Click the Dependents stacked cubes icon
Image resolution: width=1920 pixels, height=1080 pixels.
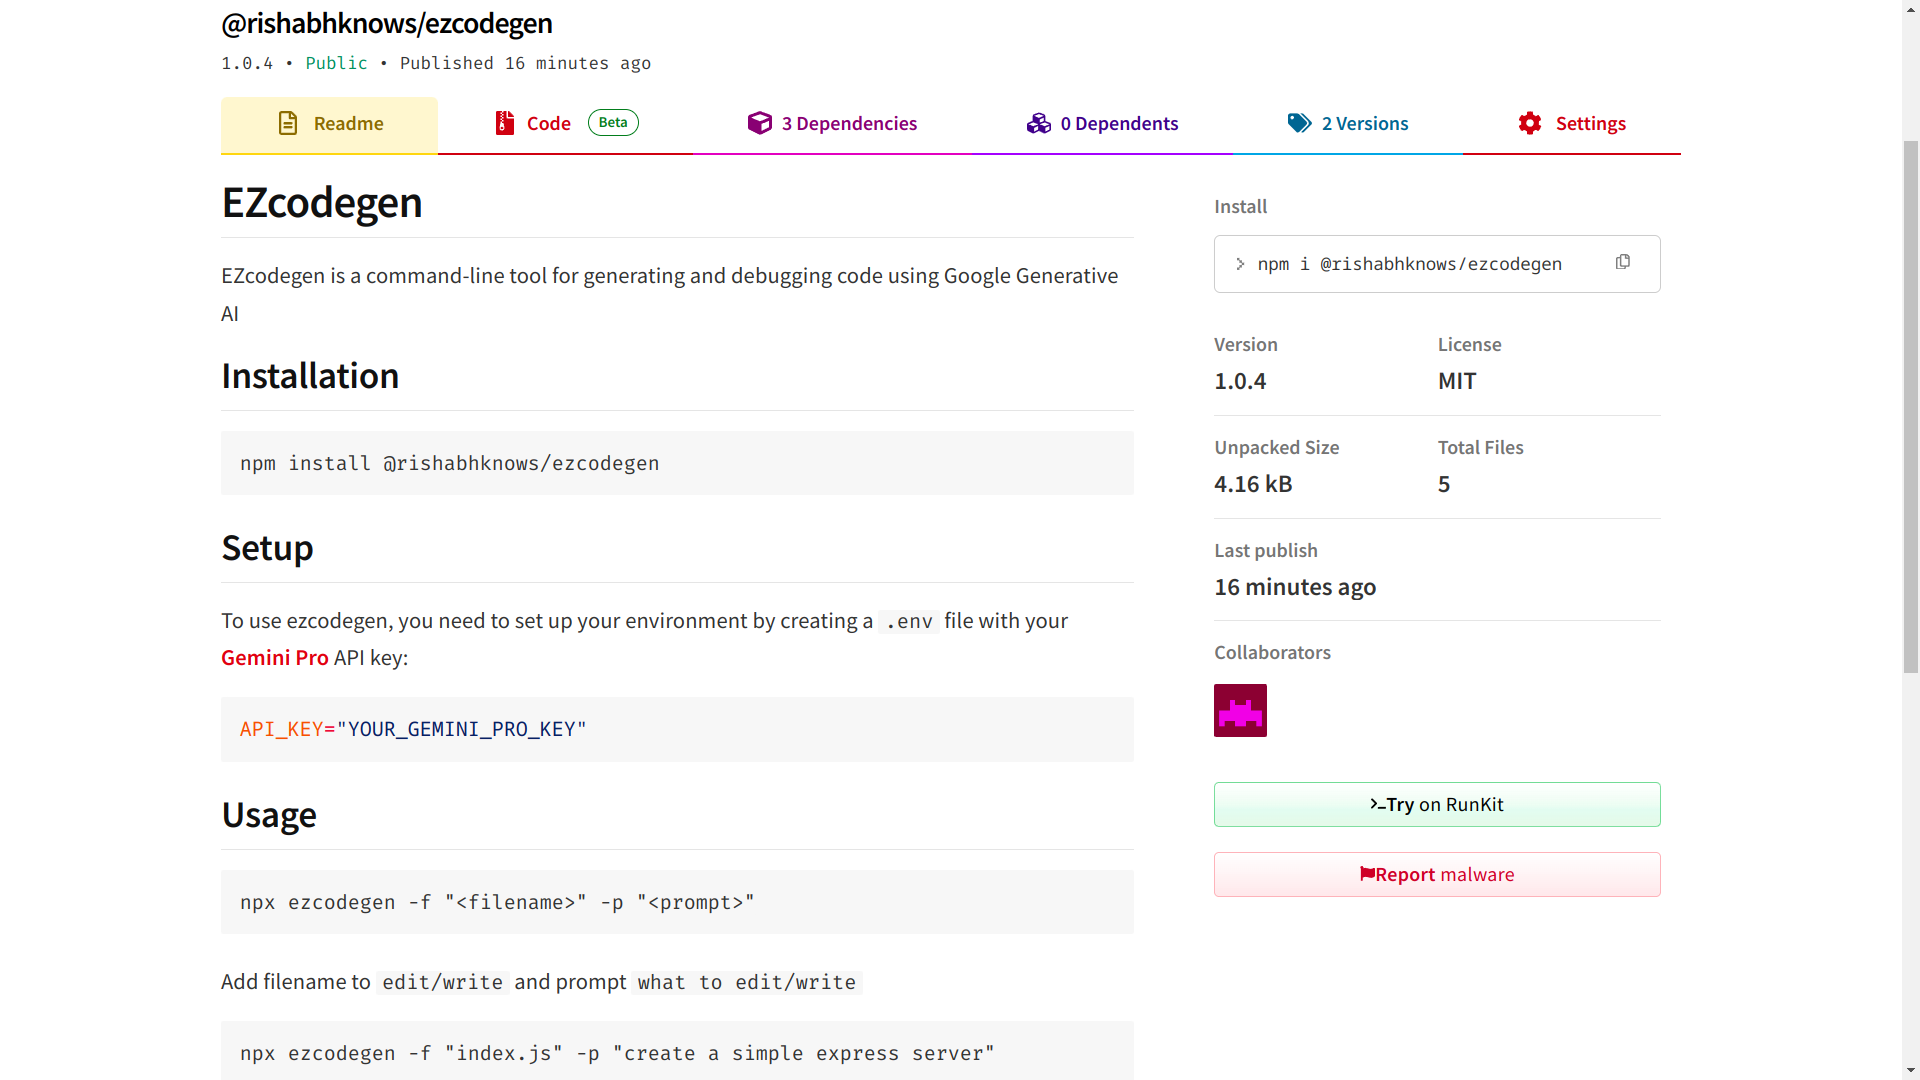tap(1039, 123)
